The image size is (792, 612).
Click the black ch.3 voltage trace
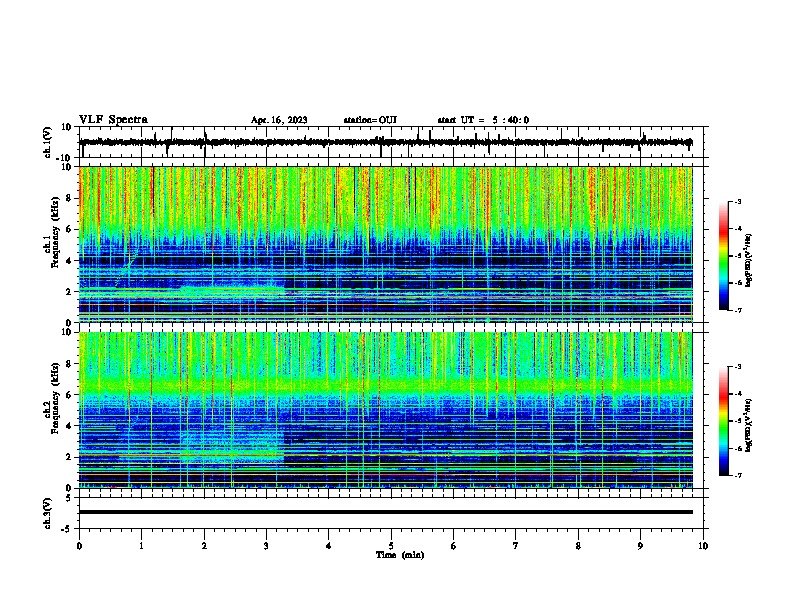pyautogui.click(x=386, y=512)
